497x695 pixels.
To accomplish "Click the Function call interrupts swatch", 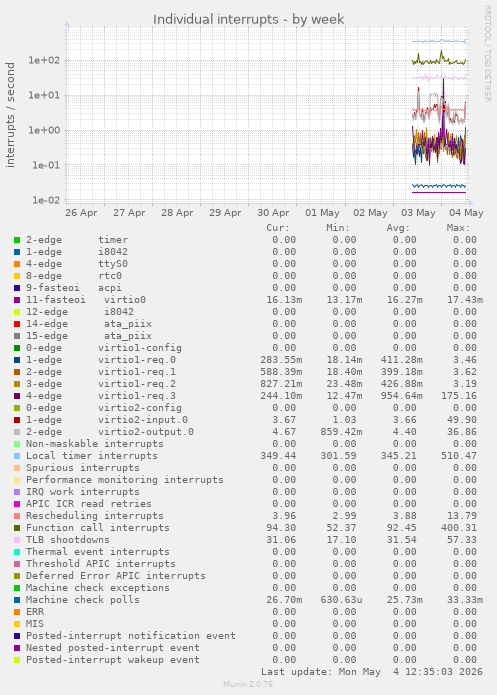I will (x=17, y=528).
